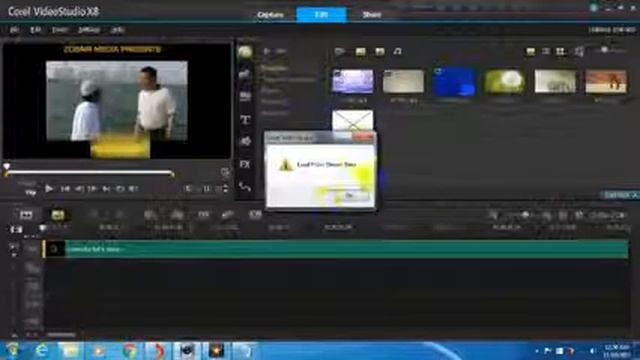Jump to End in preview
Image resolution: width=640 pixels, height=360 pixels.
106,189
